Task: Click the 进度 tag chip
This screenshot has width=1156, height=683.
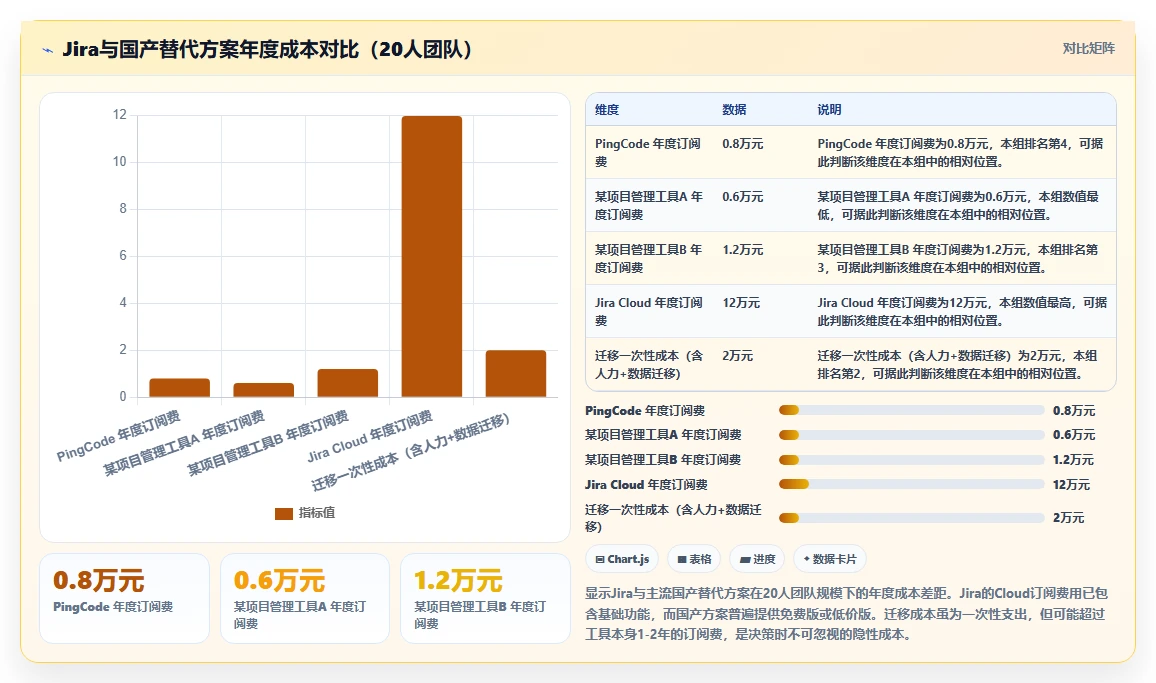Action: pyautogui.click(x=757, y=559)
